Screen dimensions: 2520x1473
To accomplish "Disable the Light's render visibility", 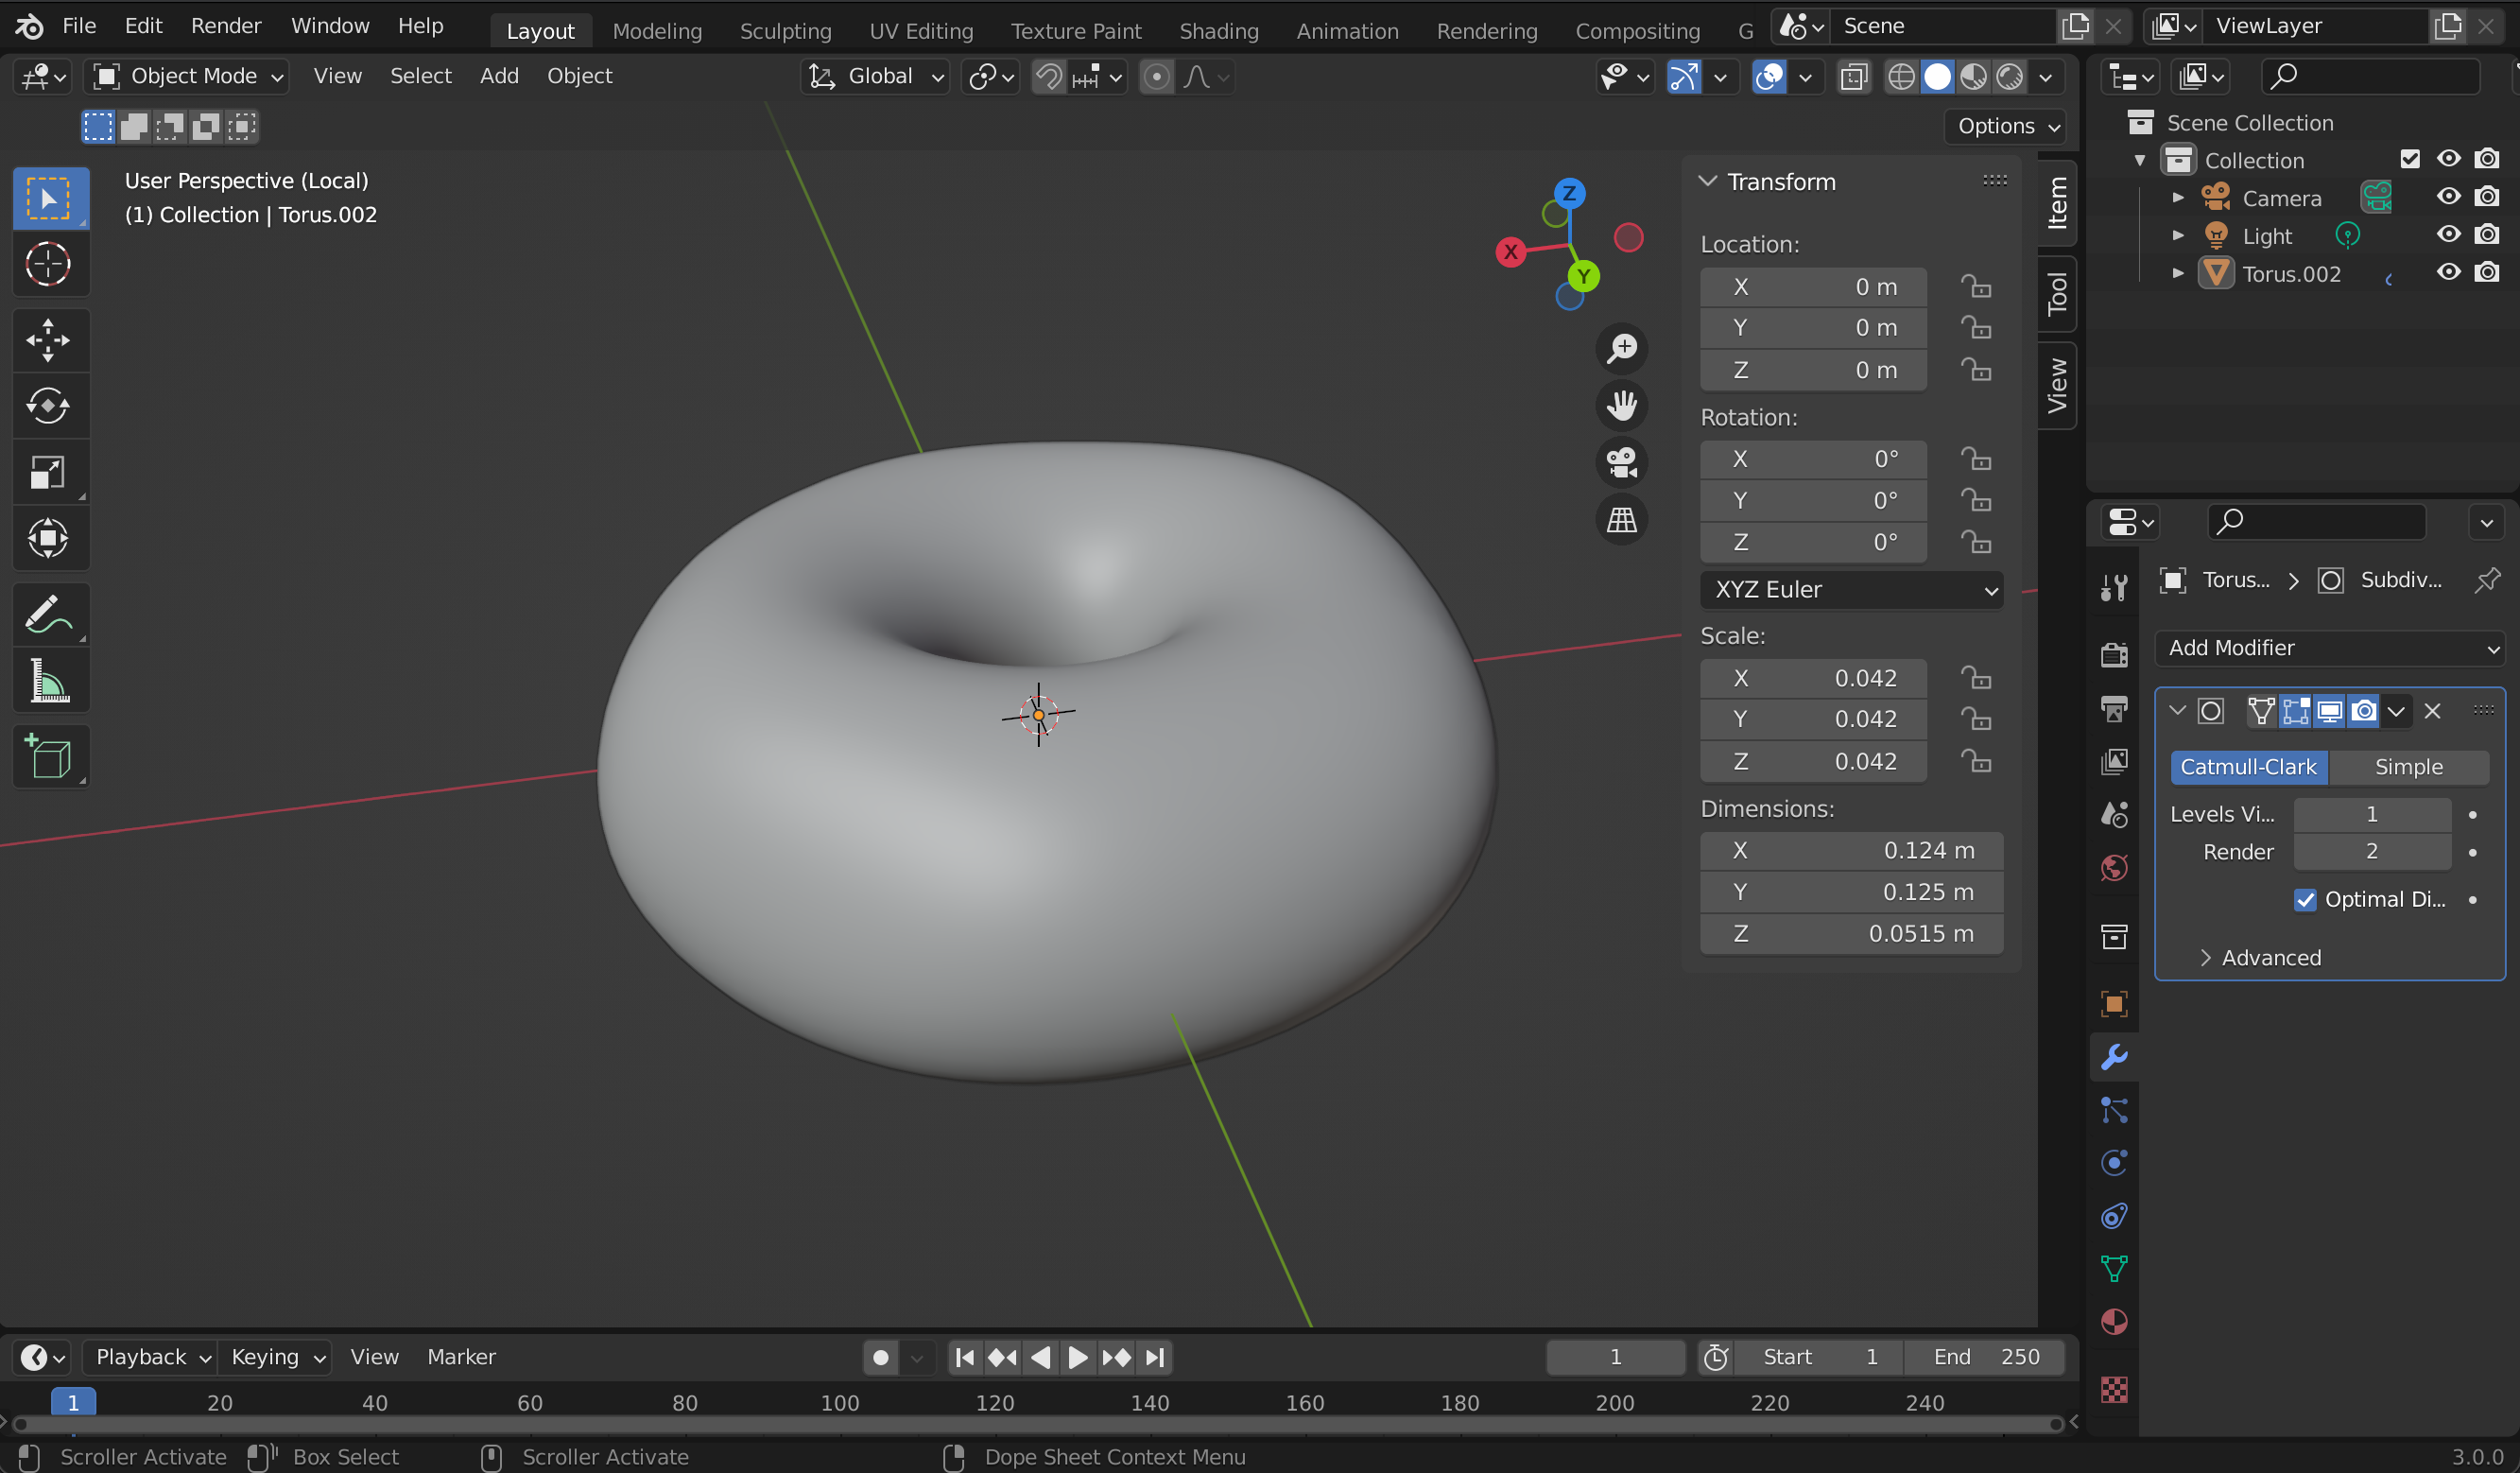I will click(2488, 234).
